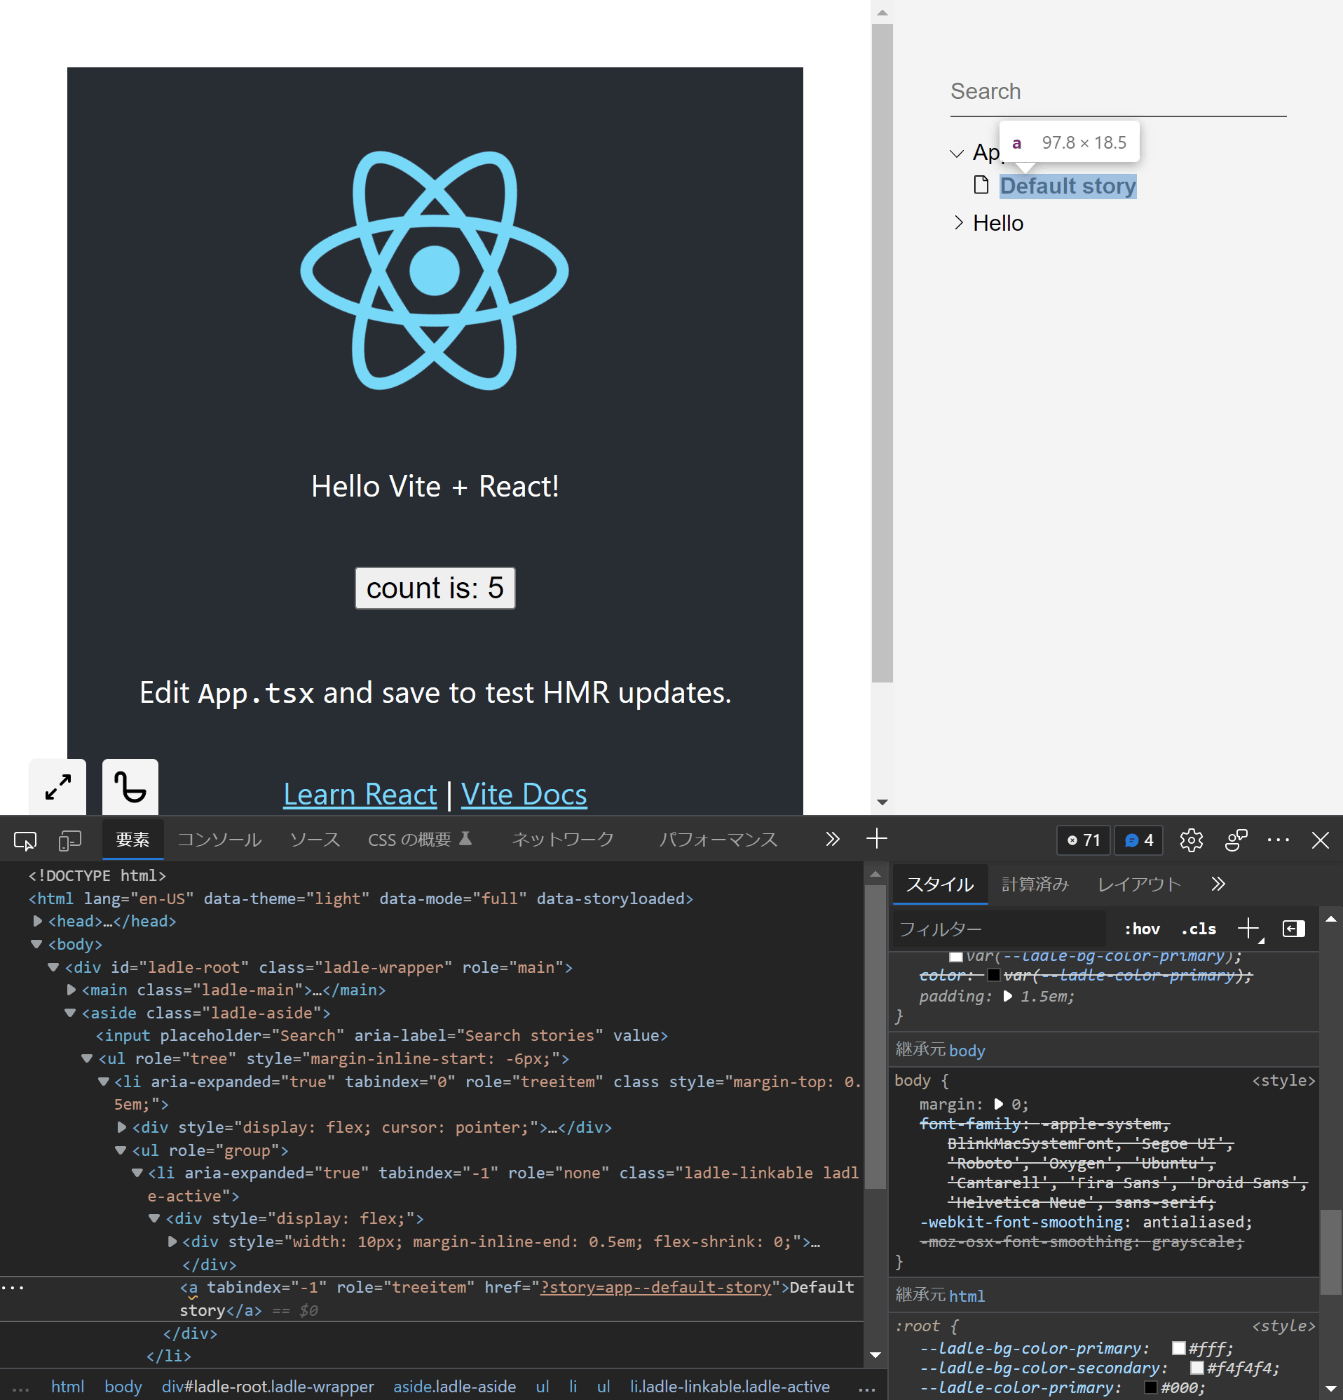Click the count is: 5 button
This screenshot has width=1343, height=1400.
[435, 588]
